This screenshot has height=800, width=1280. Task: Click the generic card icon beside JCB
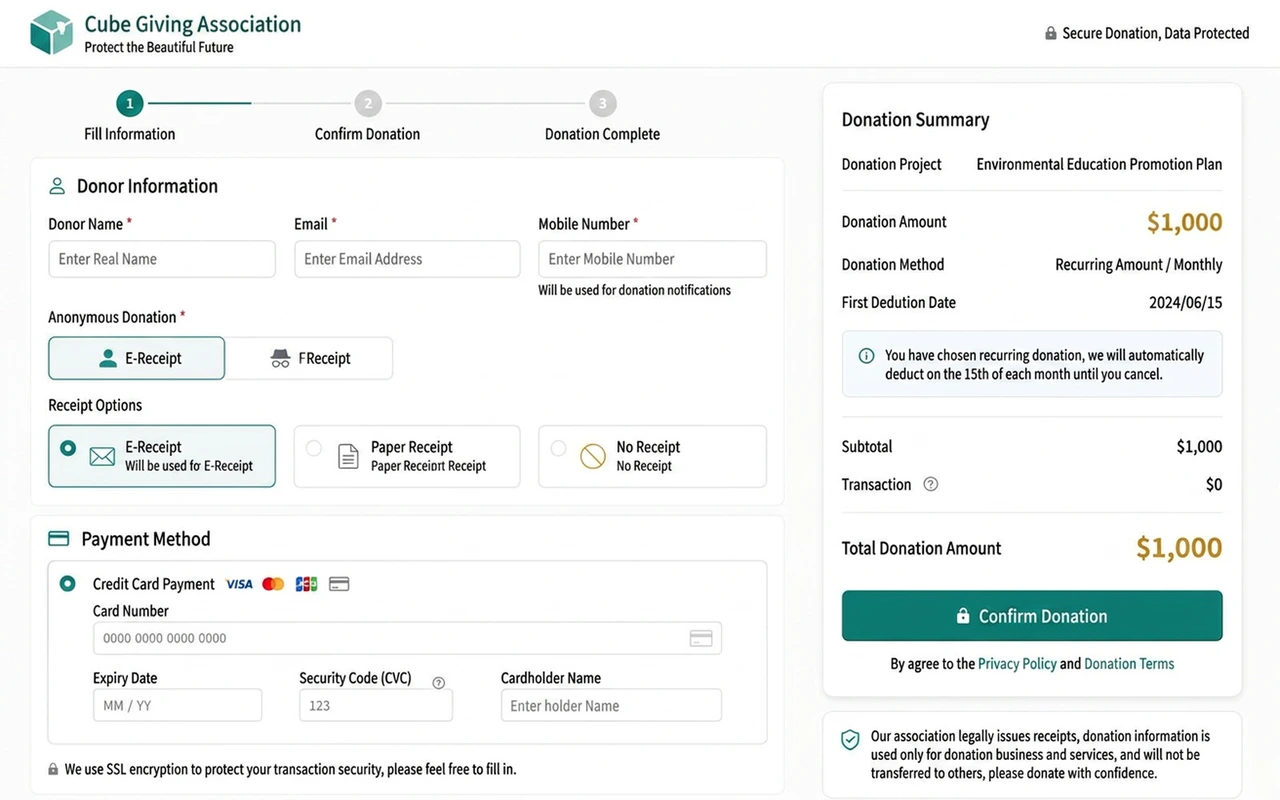(x=339, y=584)
